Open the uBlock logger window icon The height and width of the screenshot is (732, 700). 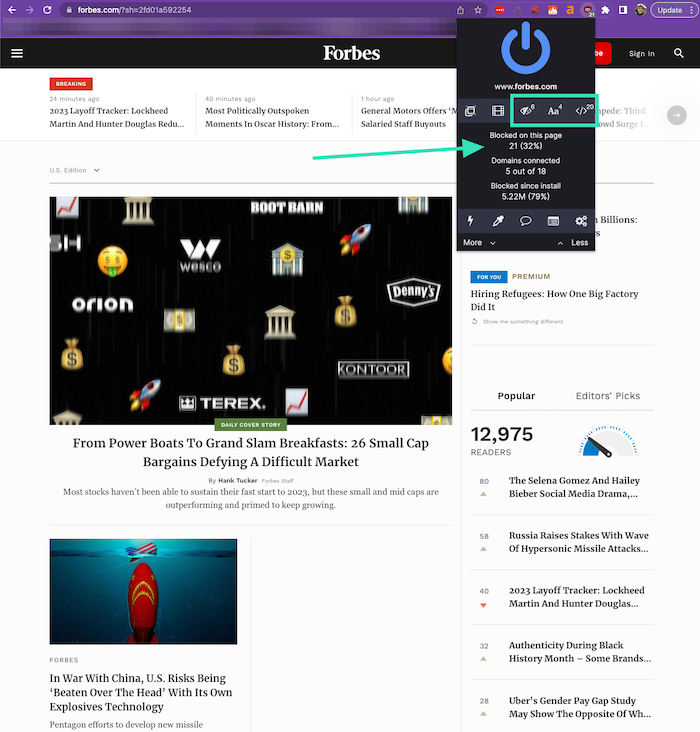tap(553, 221)
